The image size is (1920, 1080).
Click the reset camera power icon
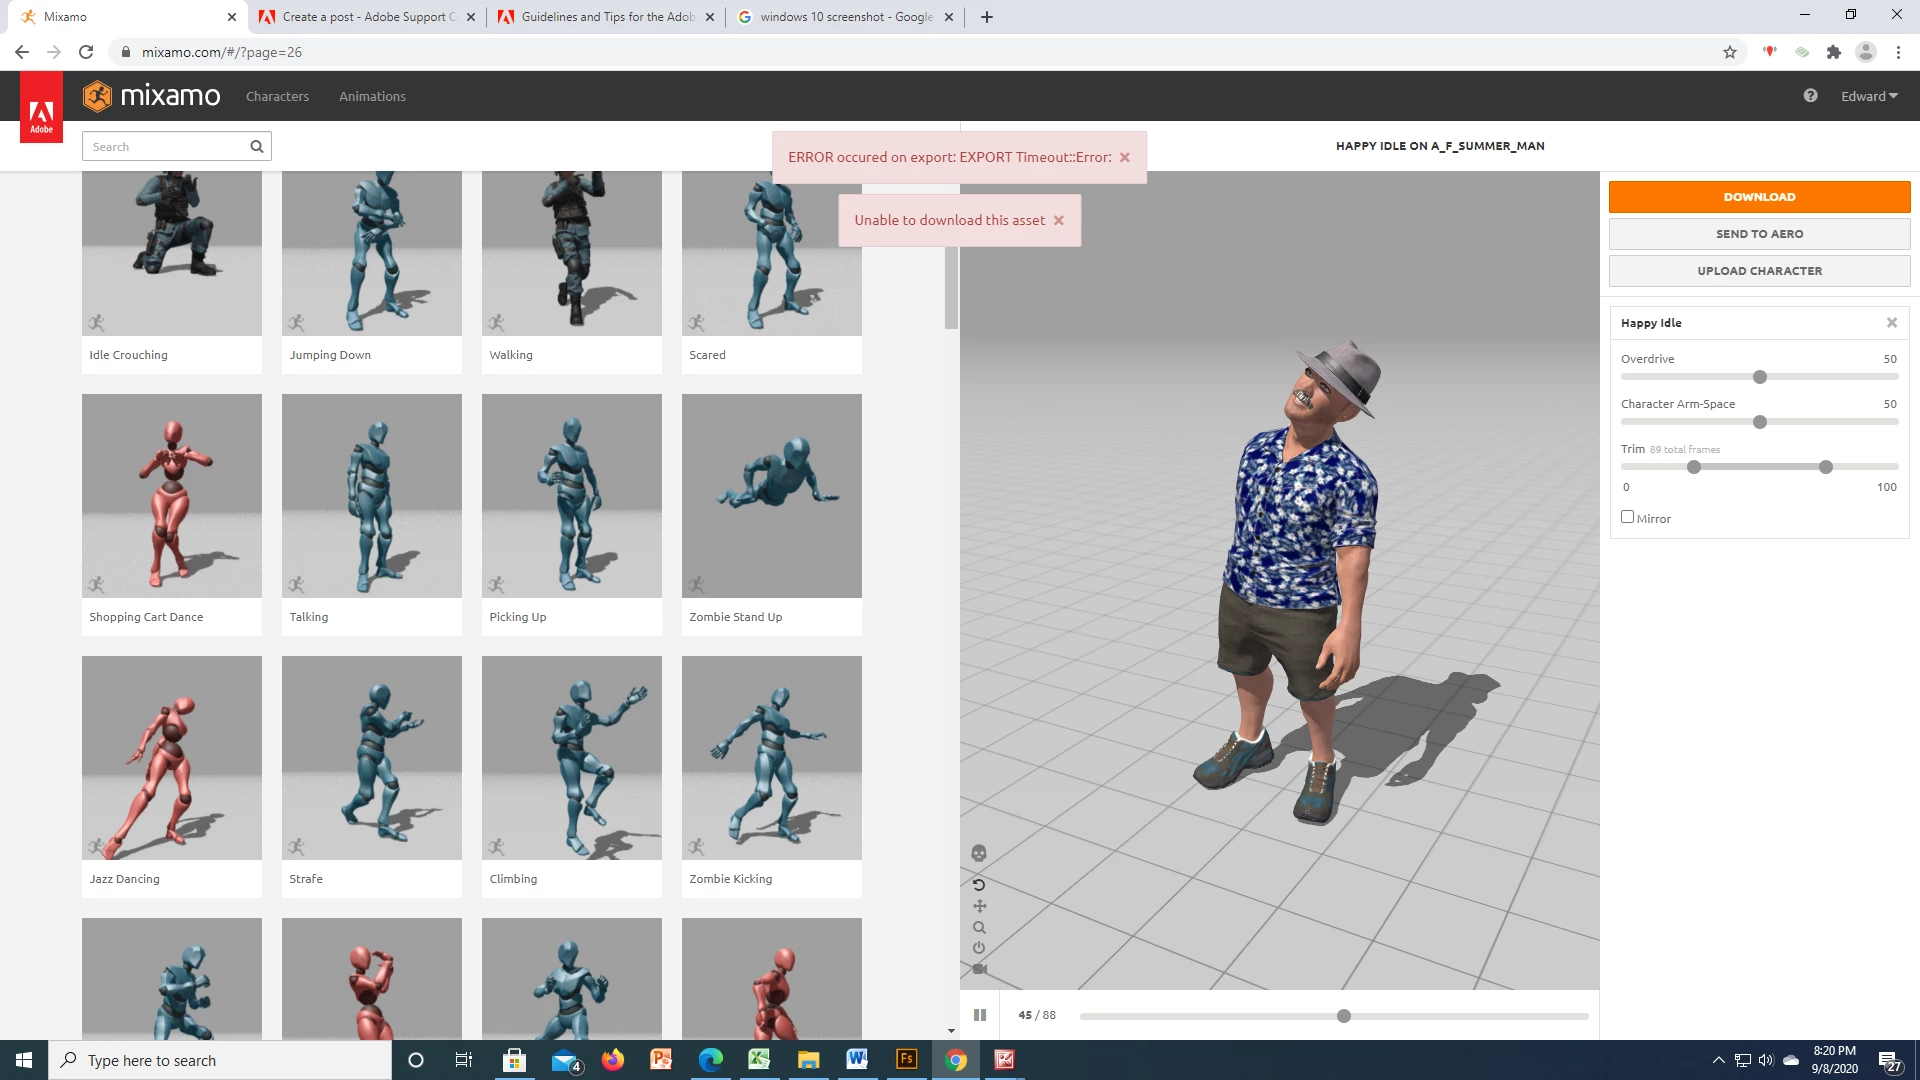979,948
